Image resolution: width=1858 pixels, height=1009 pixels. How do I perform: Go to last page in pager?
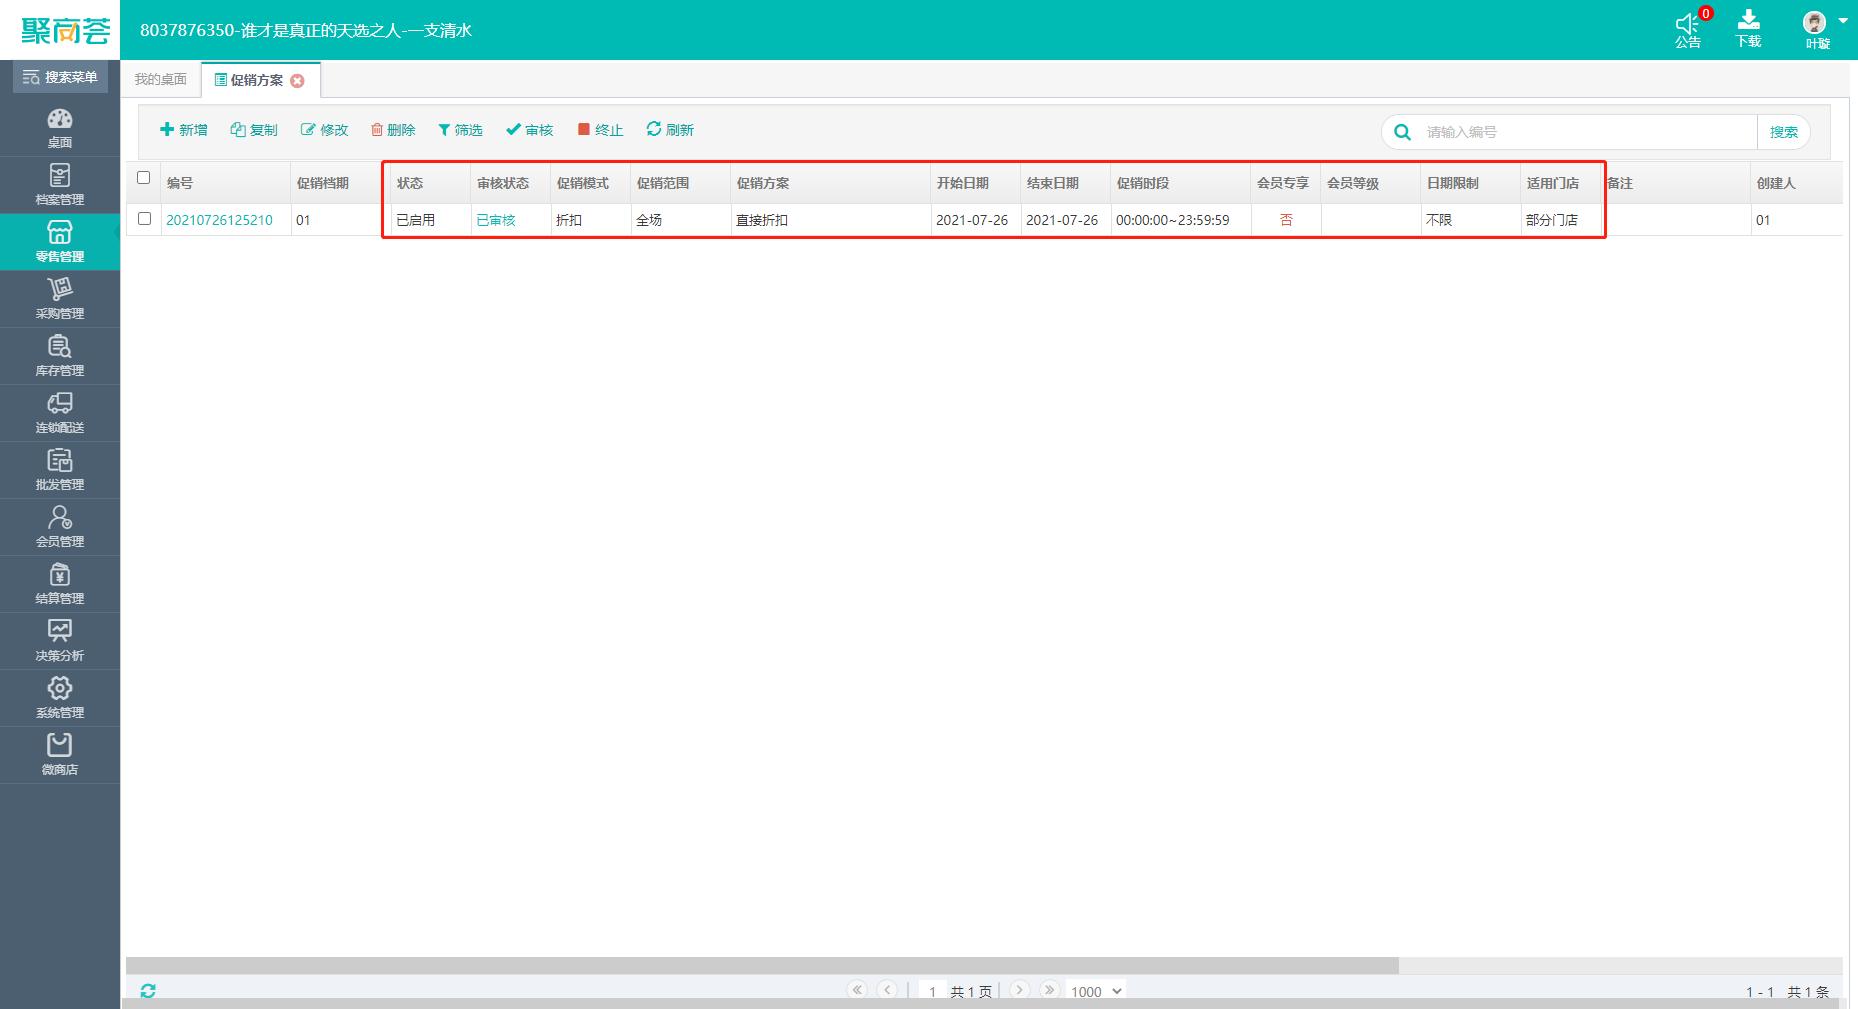[1049, 990]
